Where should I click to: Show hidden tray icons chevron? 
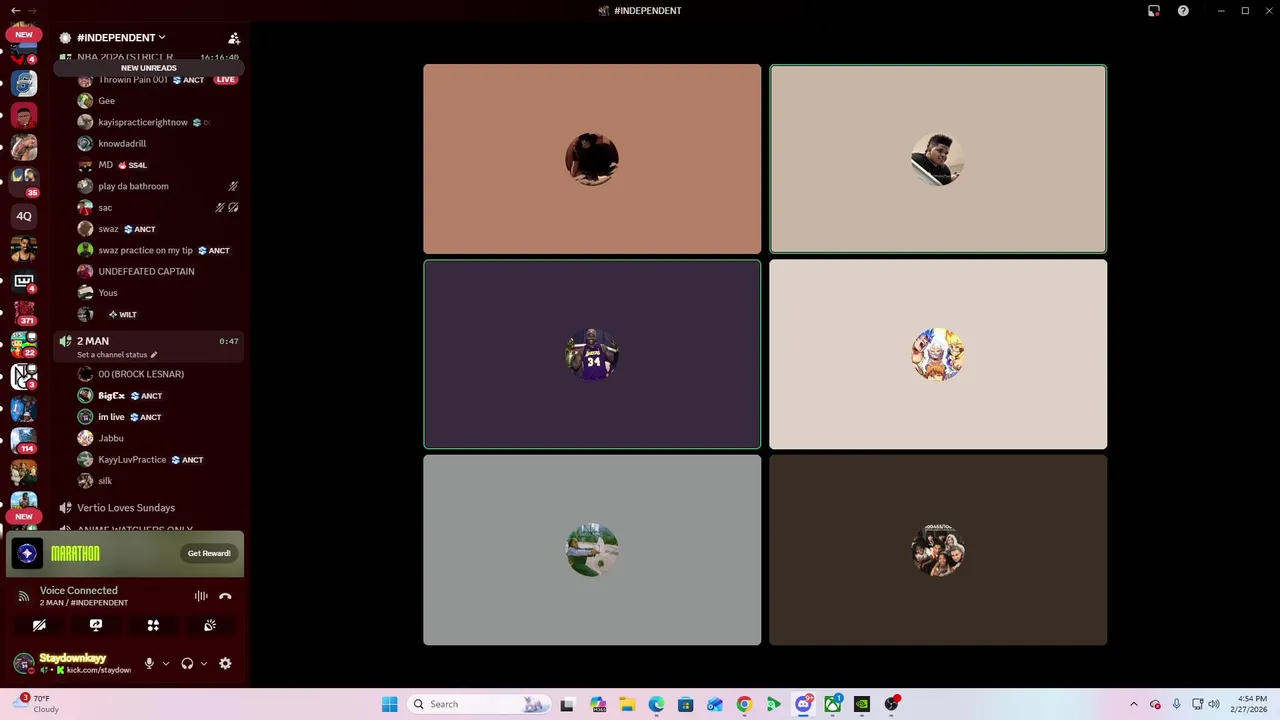tap(1133, 704)
